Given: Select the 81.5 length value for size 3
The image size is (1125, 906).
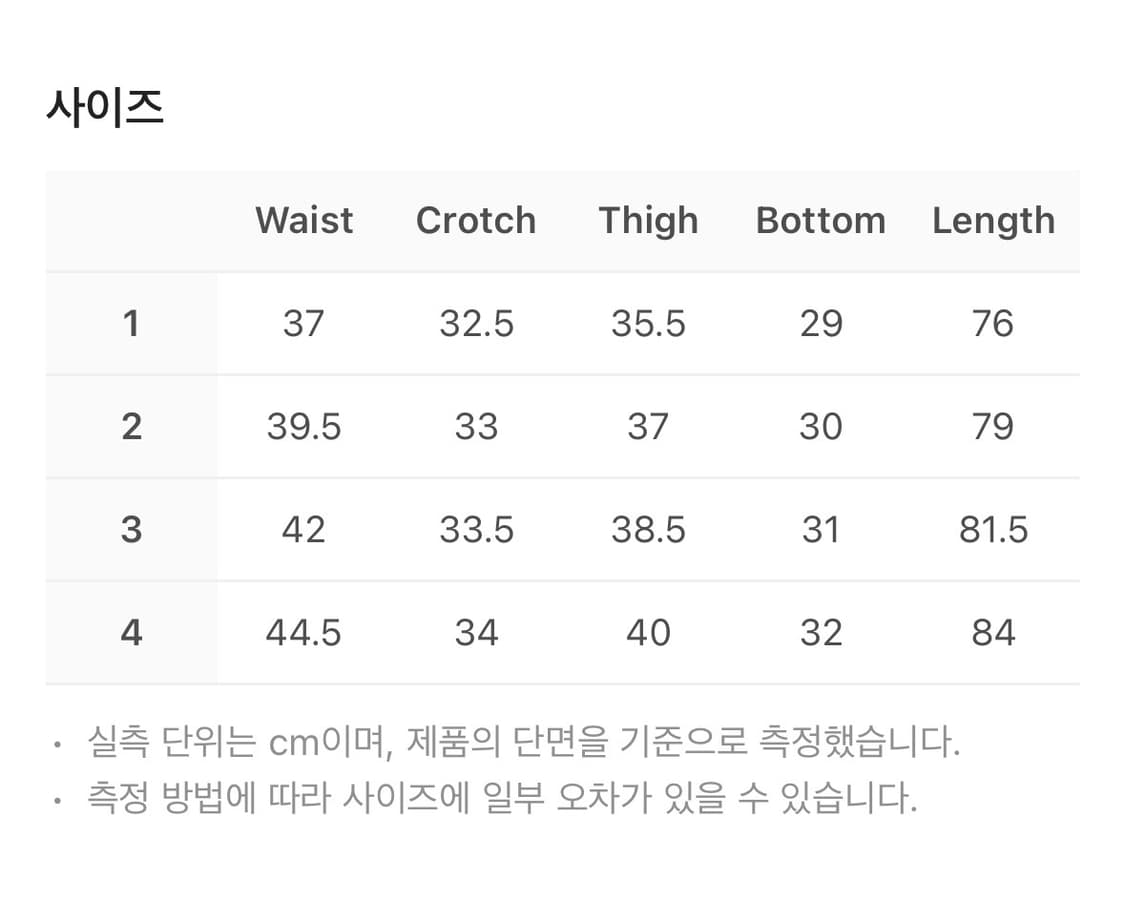Looking at the screenshot, I should pyautogui.click(x=993, y=530).
